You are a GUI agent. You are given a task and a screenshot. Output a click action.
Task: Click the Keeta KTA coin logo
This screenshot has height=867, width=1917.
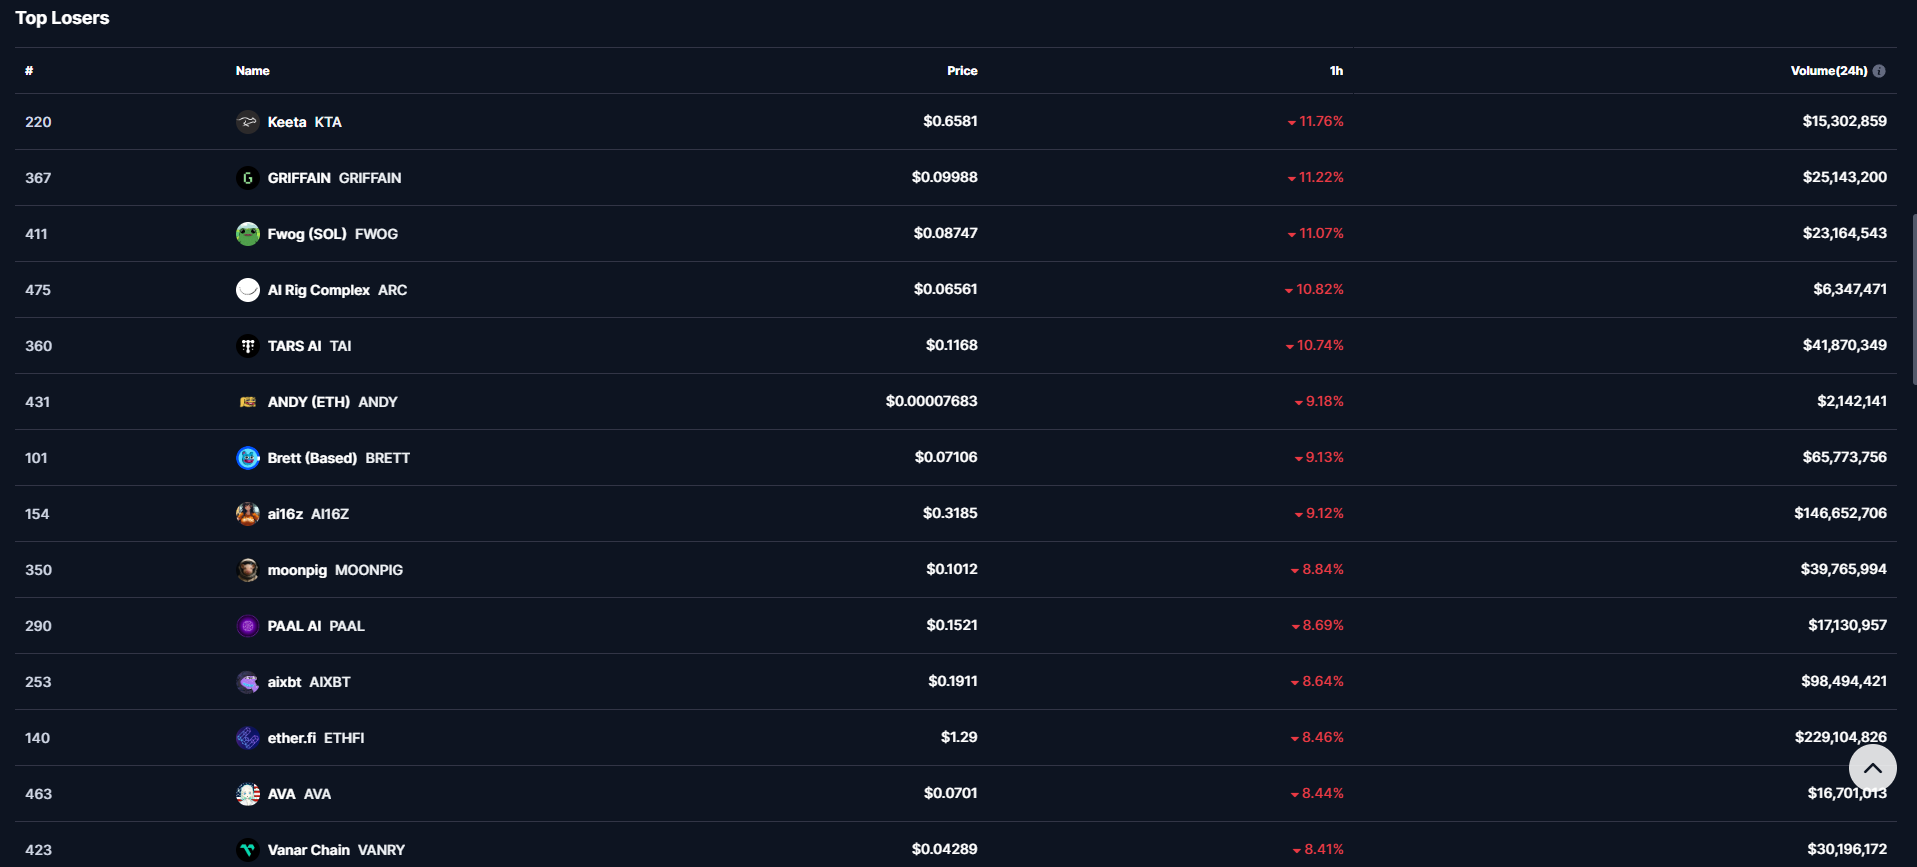247,122
